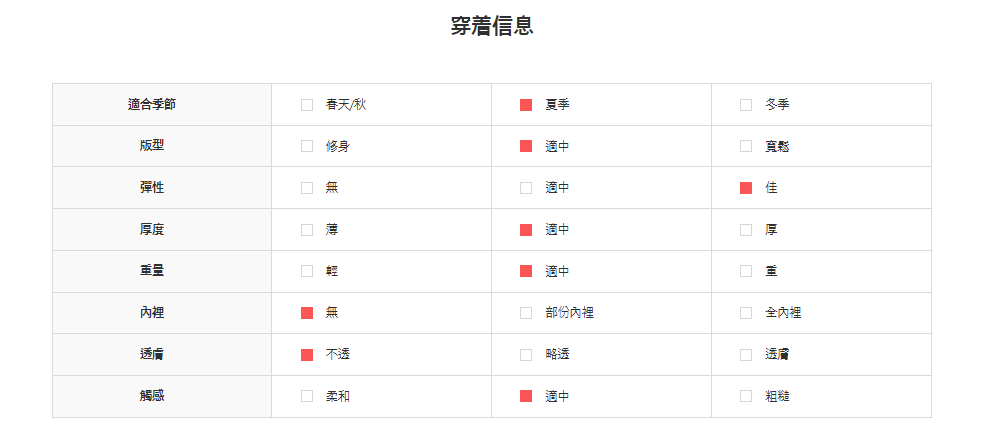Uncheck the red 佳 checkbox for 彈性

pos(746,188)
